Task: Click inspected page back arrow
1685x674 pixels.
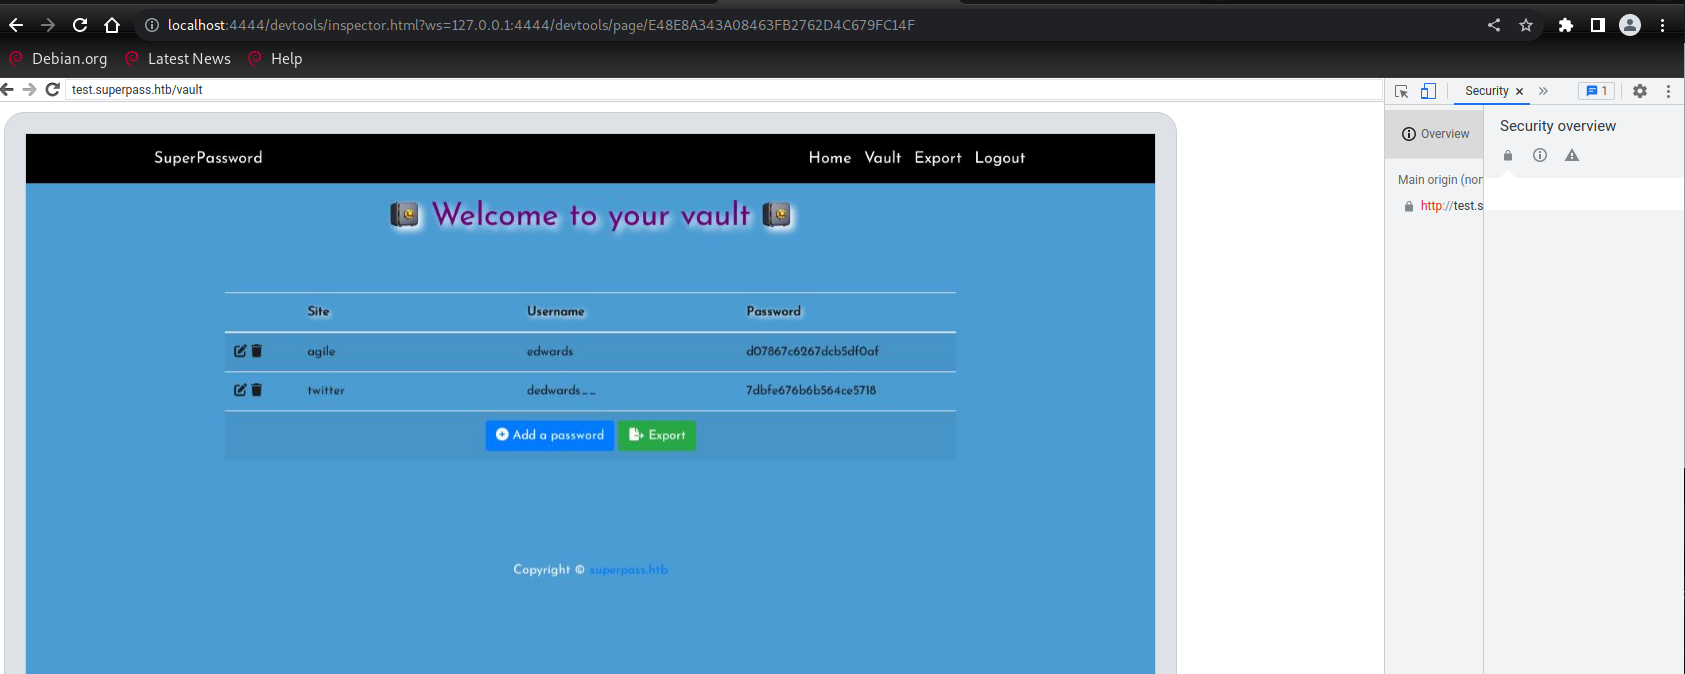Action: coord(7,89)
